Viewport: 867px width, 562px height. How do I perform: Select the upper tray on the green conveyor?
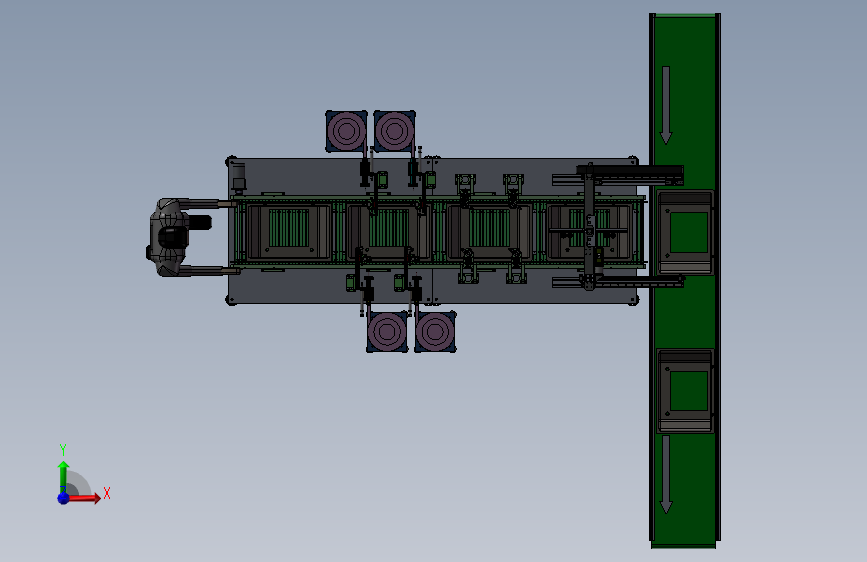point(685,232)
